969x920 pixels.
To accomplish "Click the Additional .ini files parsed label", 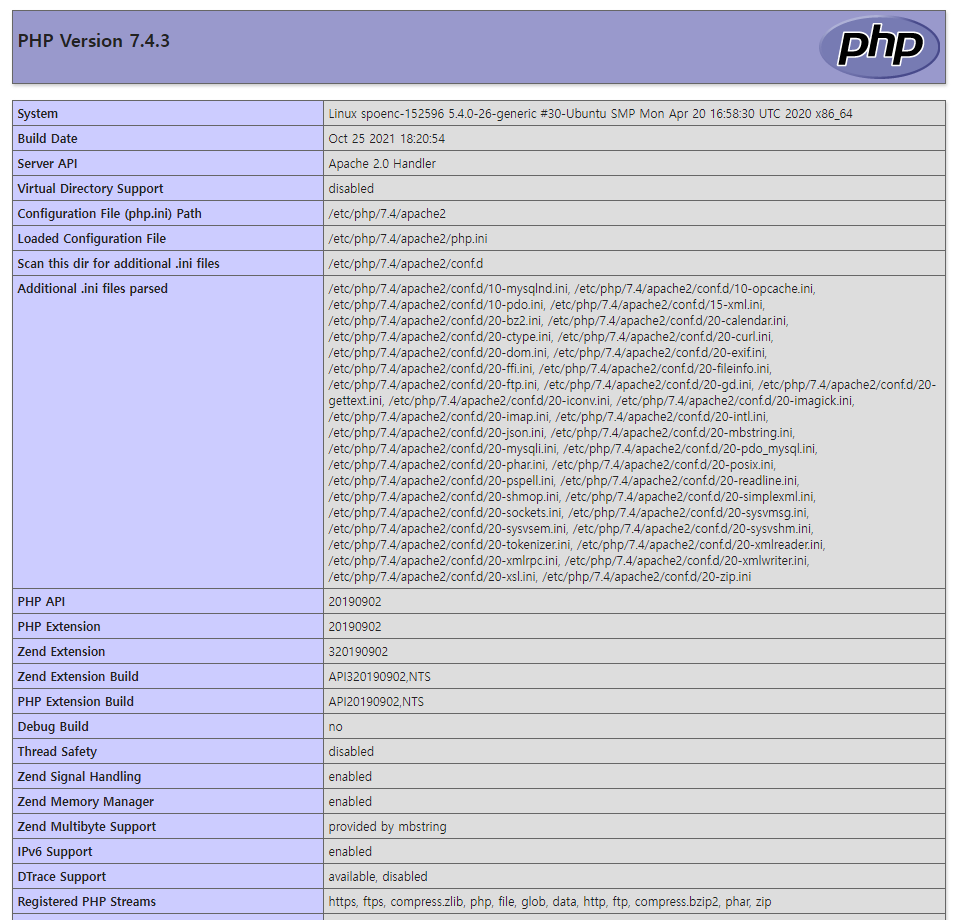I will pos(92,289).
